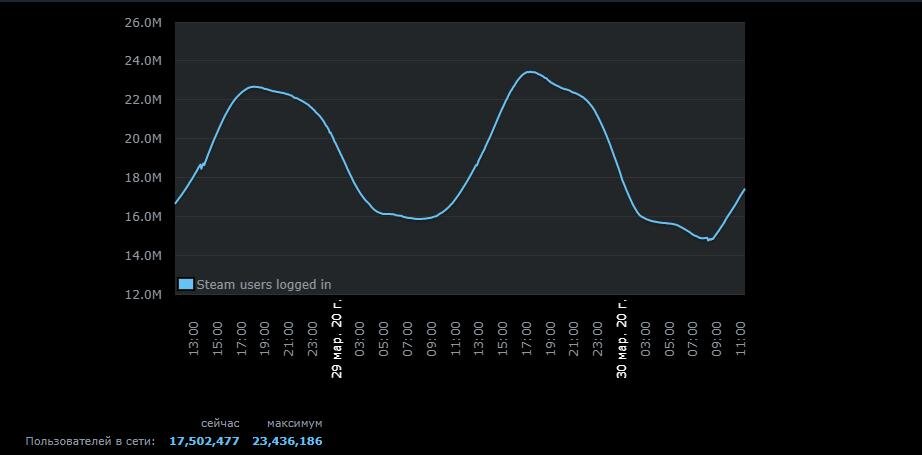Click the '30 мар. 20 г.' date label
This screenshot has width=922, height=455.
point(622,337)
